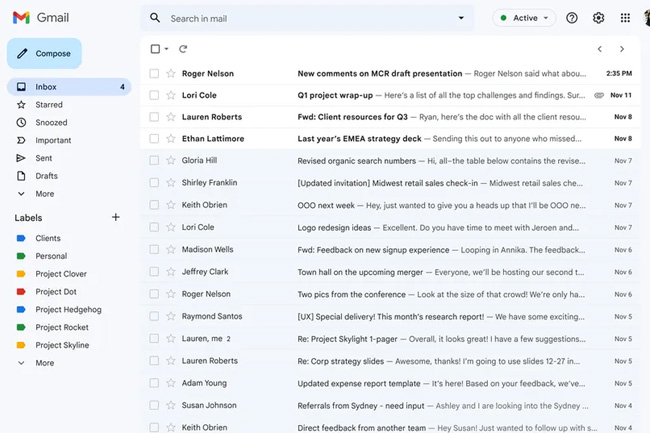Star the Adam Young email
The image size is (650, 433).
[171, 383]
